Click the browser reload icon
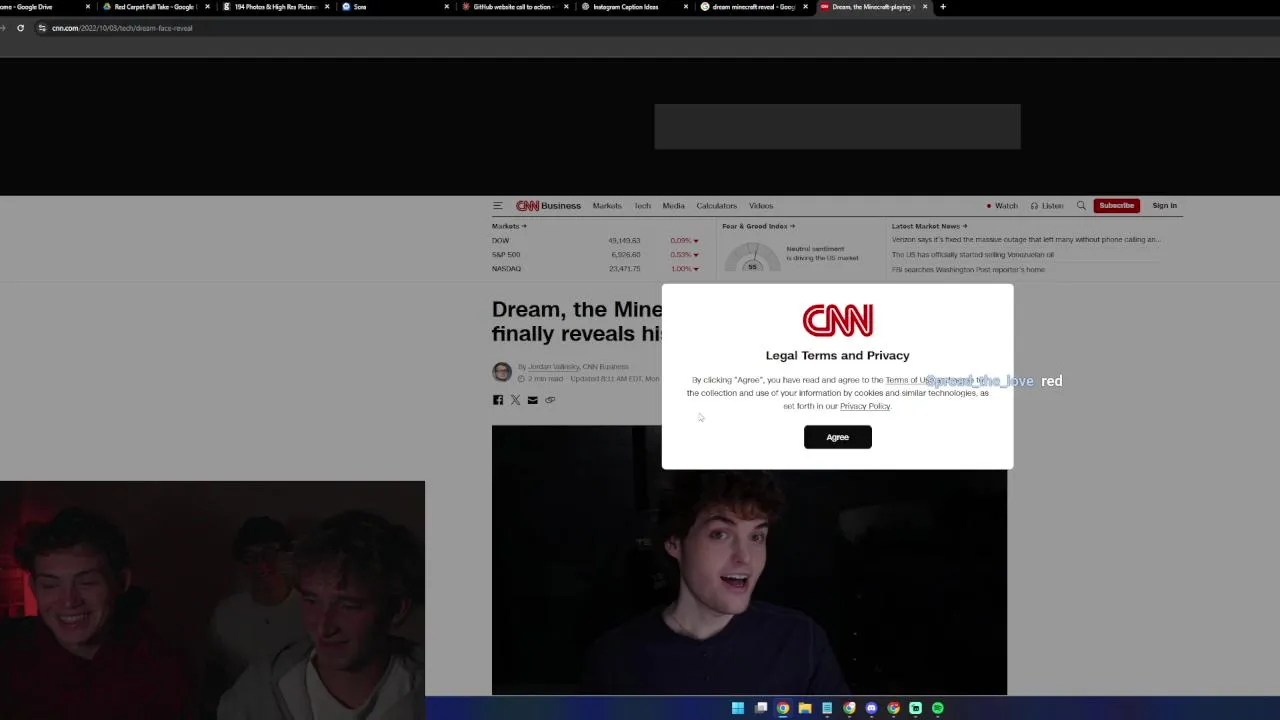Viewport: 1280px width, 720px height. 20,28
